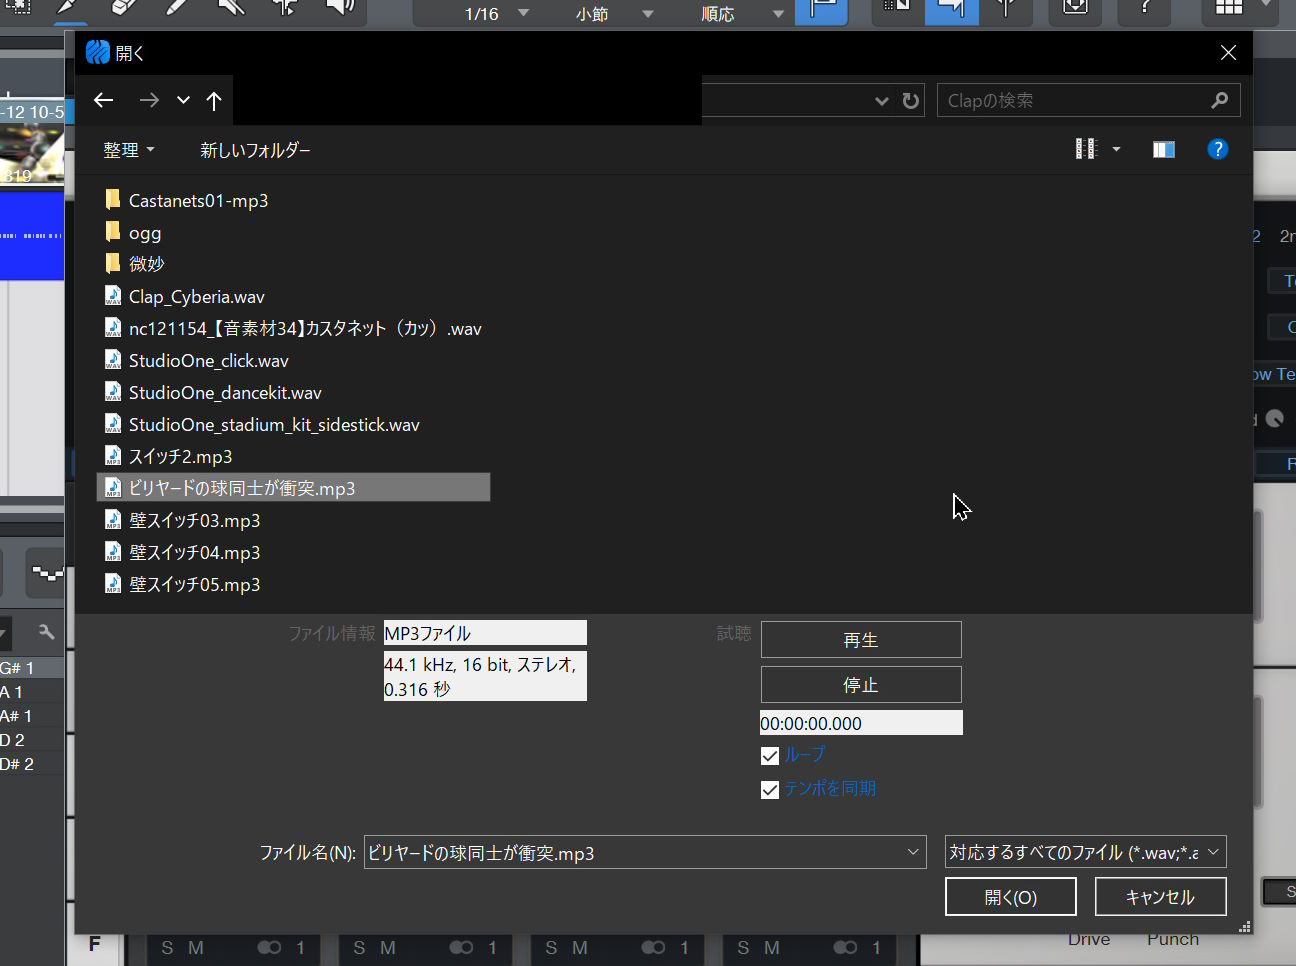This screenshot has height=966, width=1296.
Task: Refresh the folder contents in the address bar
Action: coord(910,100)
